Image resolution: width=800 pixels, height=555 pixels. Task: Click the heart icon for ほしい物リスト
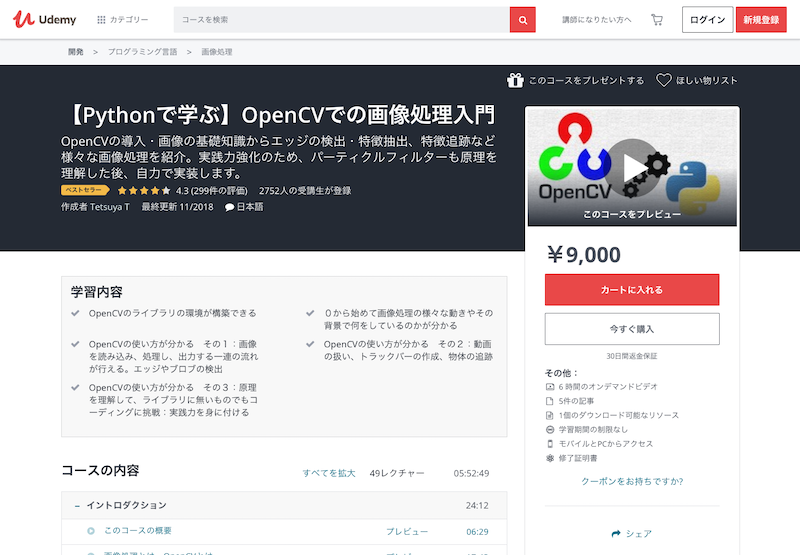[x=663, y=80]
